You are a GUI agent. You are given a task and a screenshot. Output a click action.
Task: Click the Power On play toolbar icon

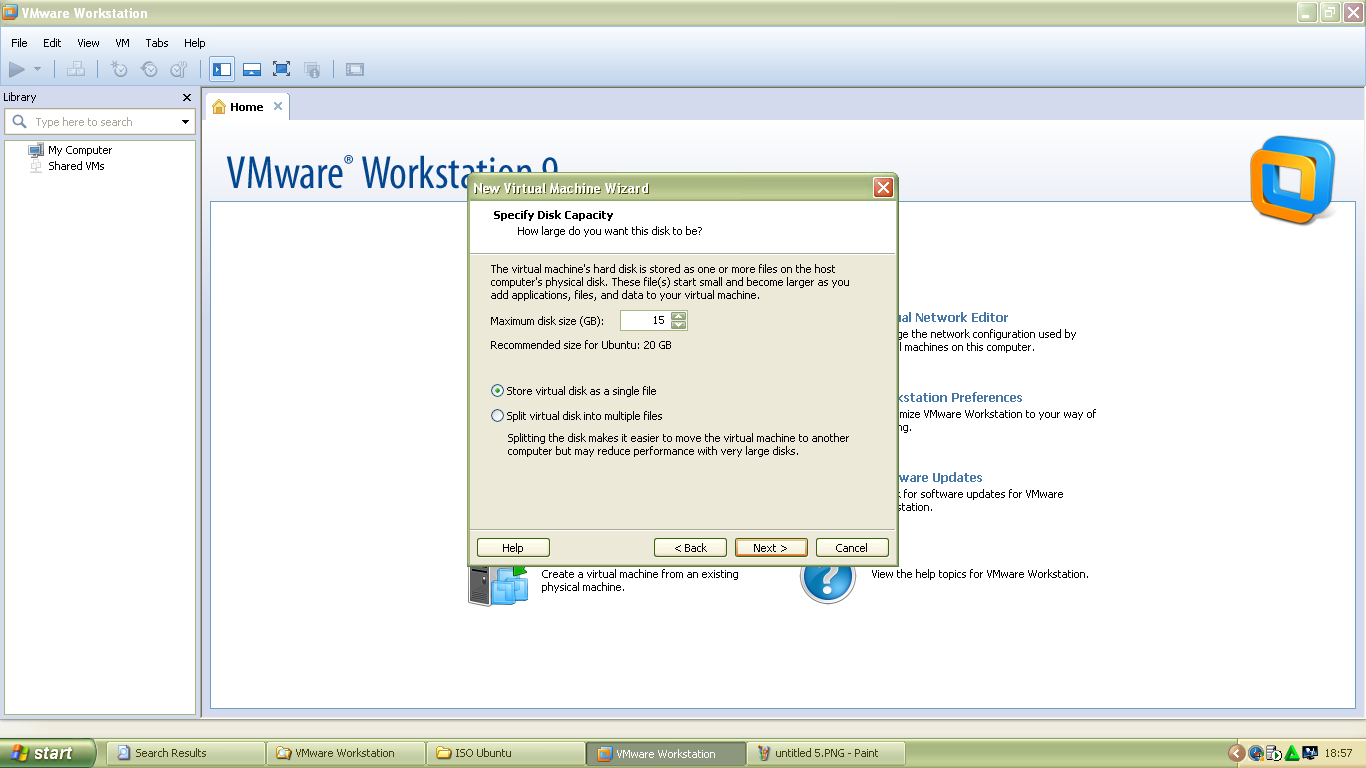coord(17,69)
